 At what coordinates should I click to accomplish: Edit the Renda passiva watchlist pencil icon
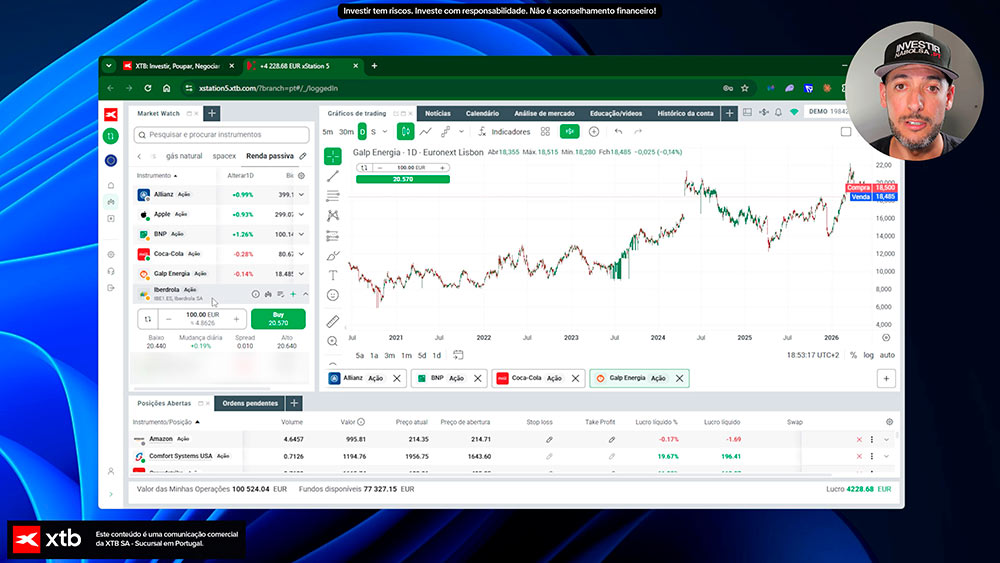coord(303,156)
